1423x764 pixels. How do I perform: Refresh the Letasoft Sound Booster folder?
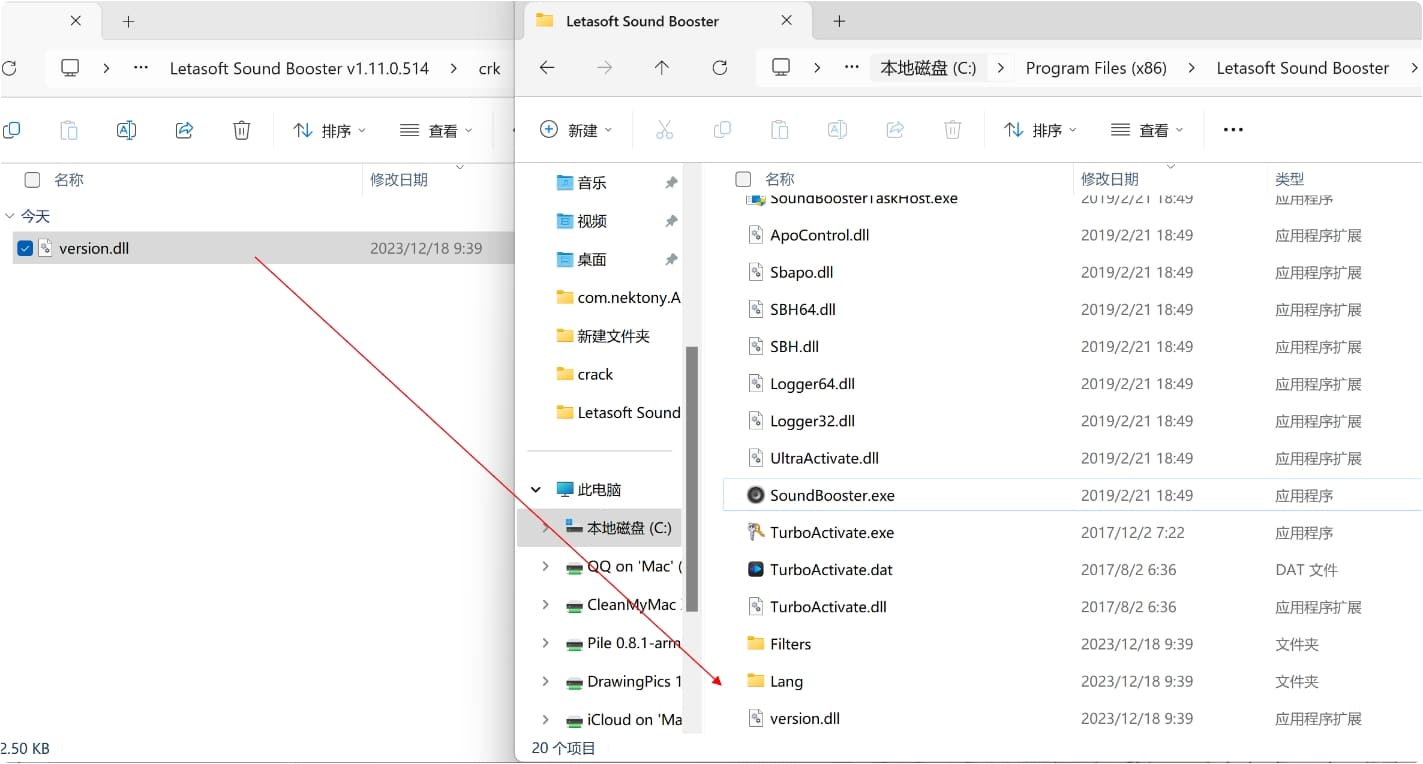click(x=719, y=68)
